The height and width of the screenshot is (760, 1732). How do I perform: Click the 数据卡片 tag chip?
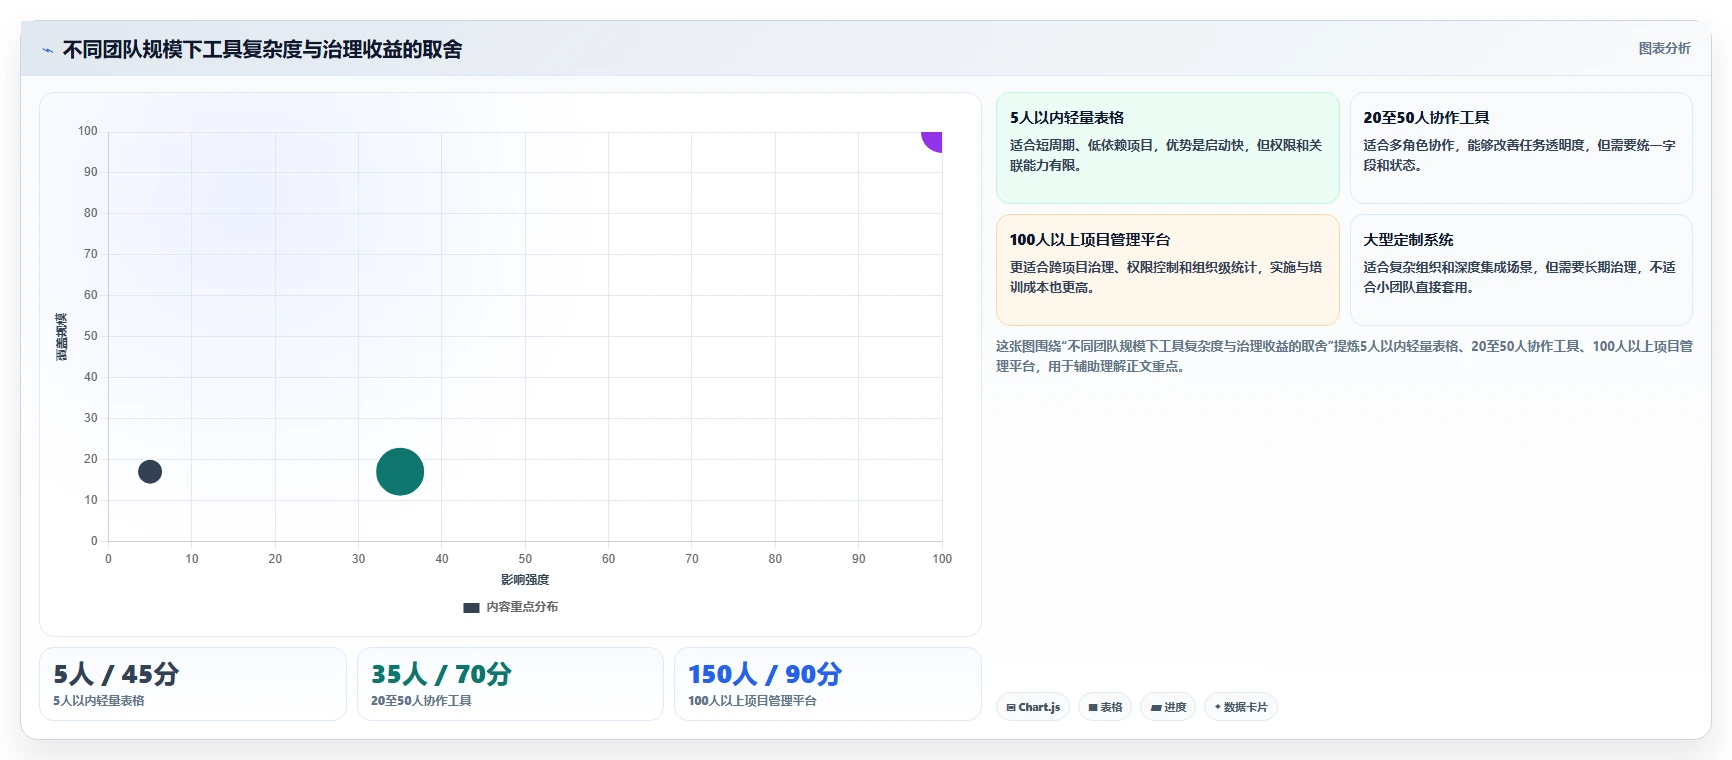1241,707
